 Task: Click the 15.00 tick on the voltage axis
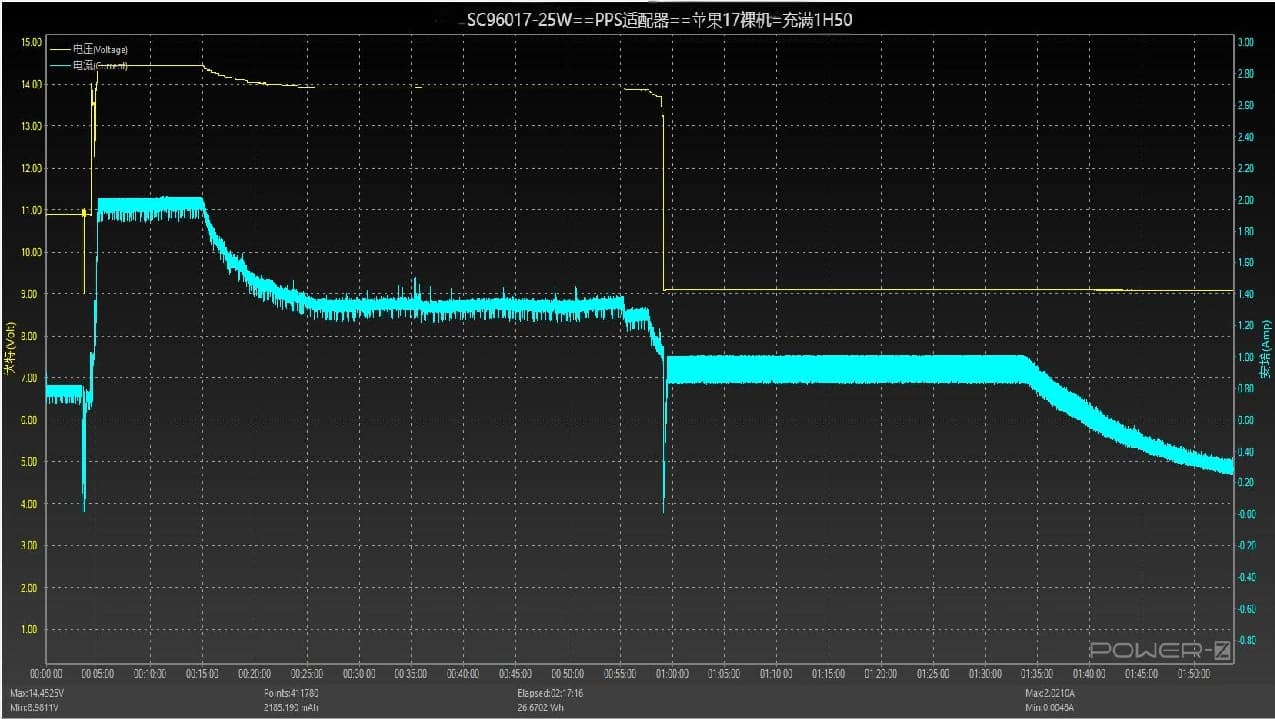[x=31, y=43]
